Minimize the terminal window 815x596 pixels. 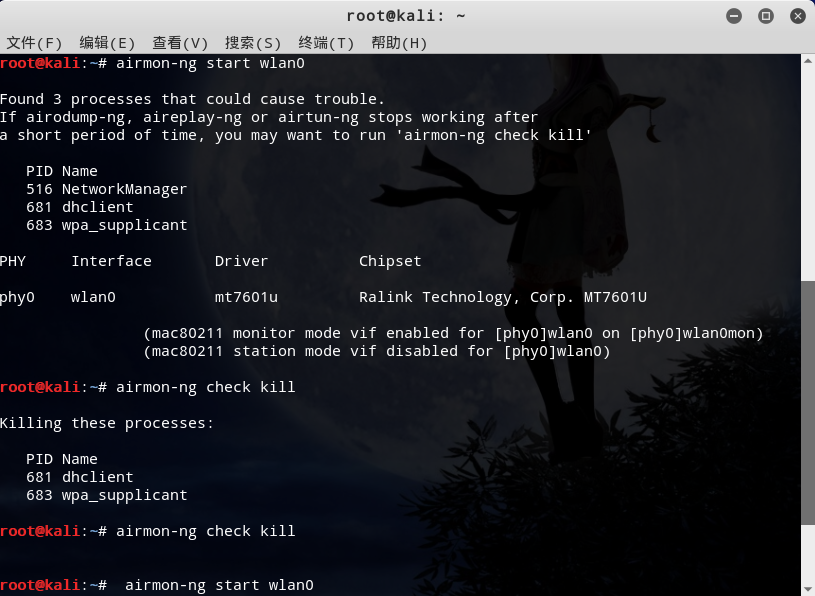(x=734, y=16)
